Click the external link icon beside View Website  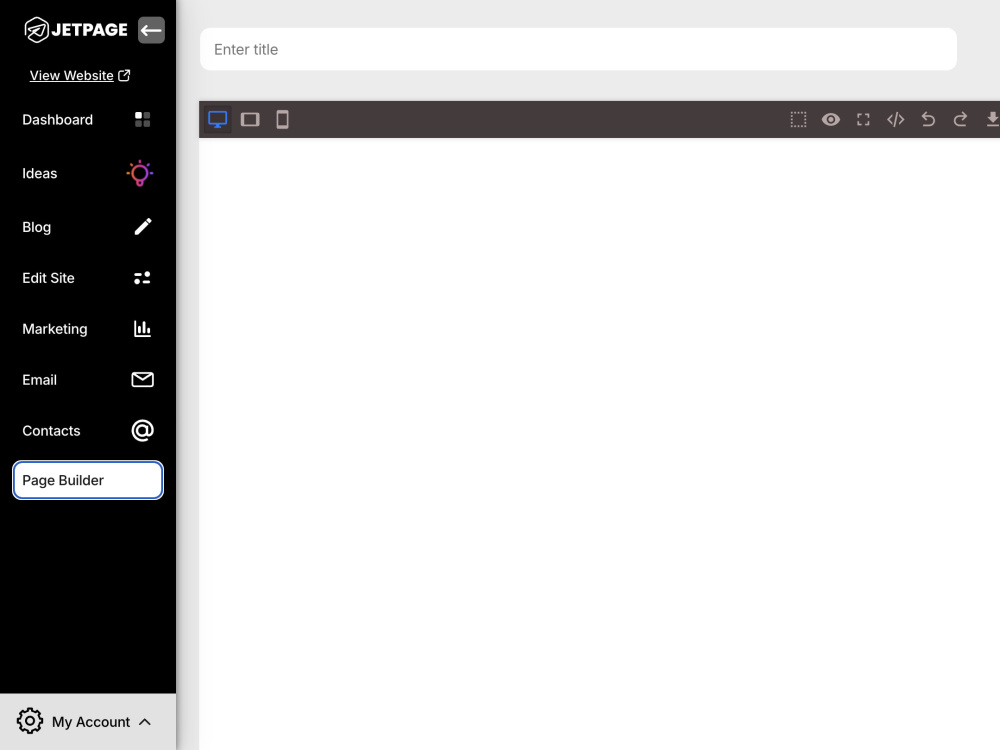pos(124,75)
